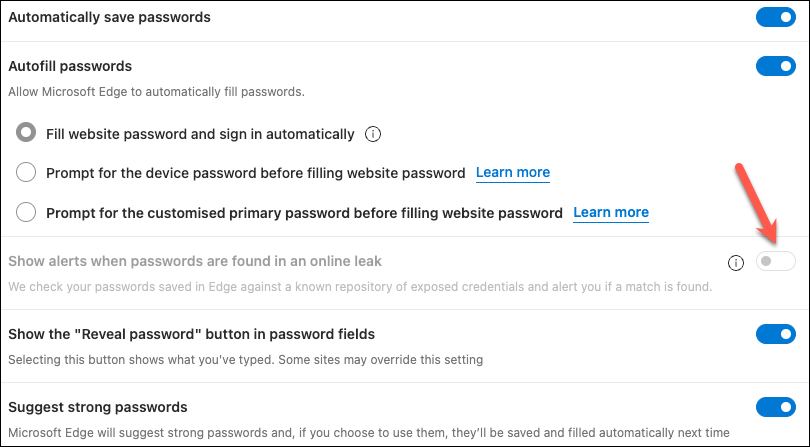Select the customised primary password radio button
The width and height of the screenshot is (810, 447).
[27, 212]
